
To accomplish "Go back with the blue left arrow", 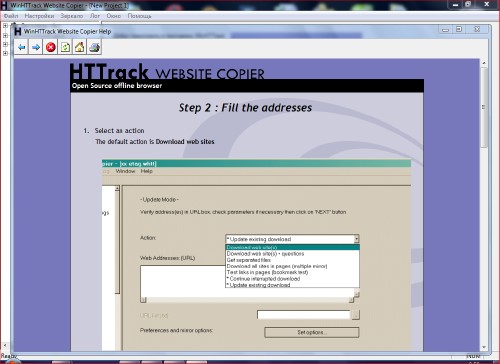I will (22, 47).
